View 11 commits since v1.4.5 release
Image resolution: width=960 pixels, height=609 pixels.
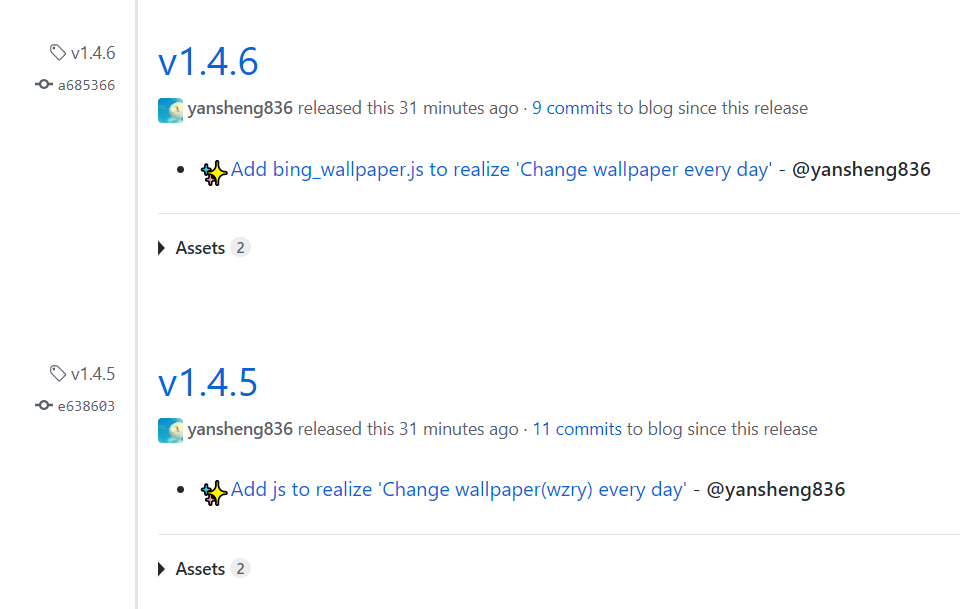577,429
